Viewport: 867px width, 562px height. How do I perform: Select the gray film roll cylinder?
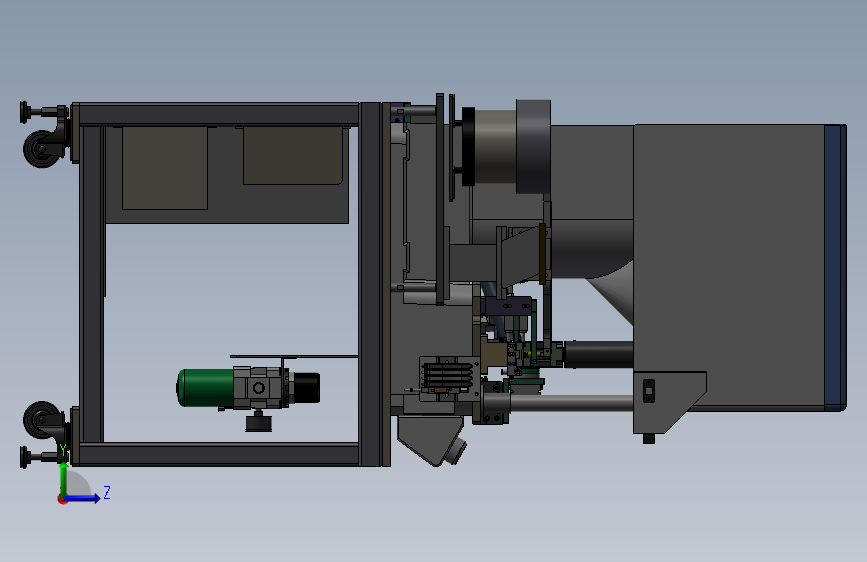click(495, 147)
